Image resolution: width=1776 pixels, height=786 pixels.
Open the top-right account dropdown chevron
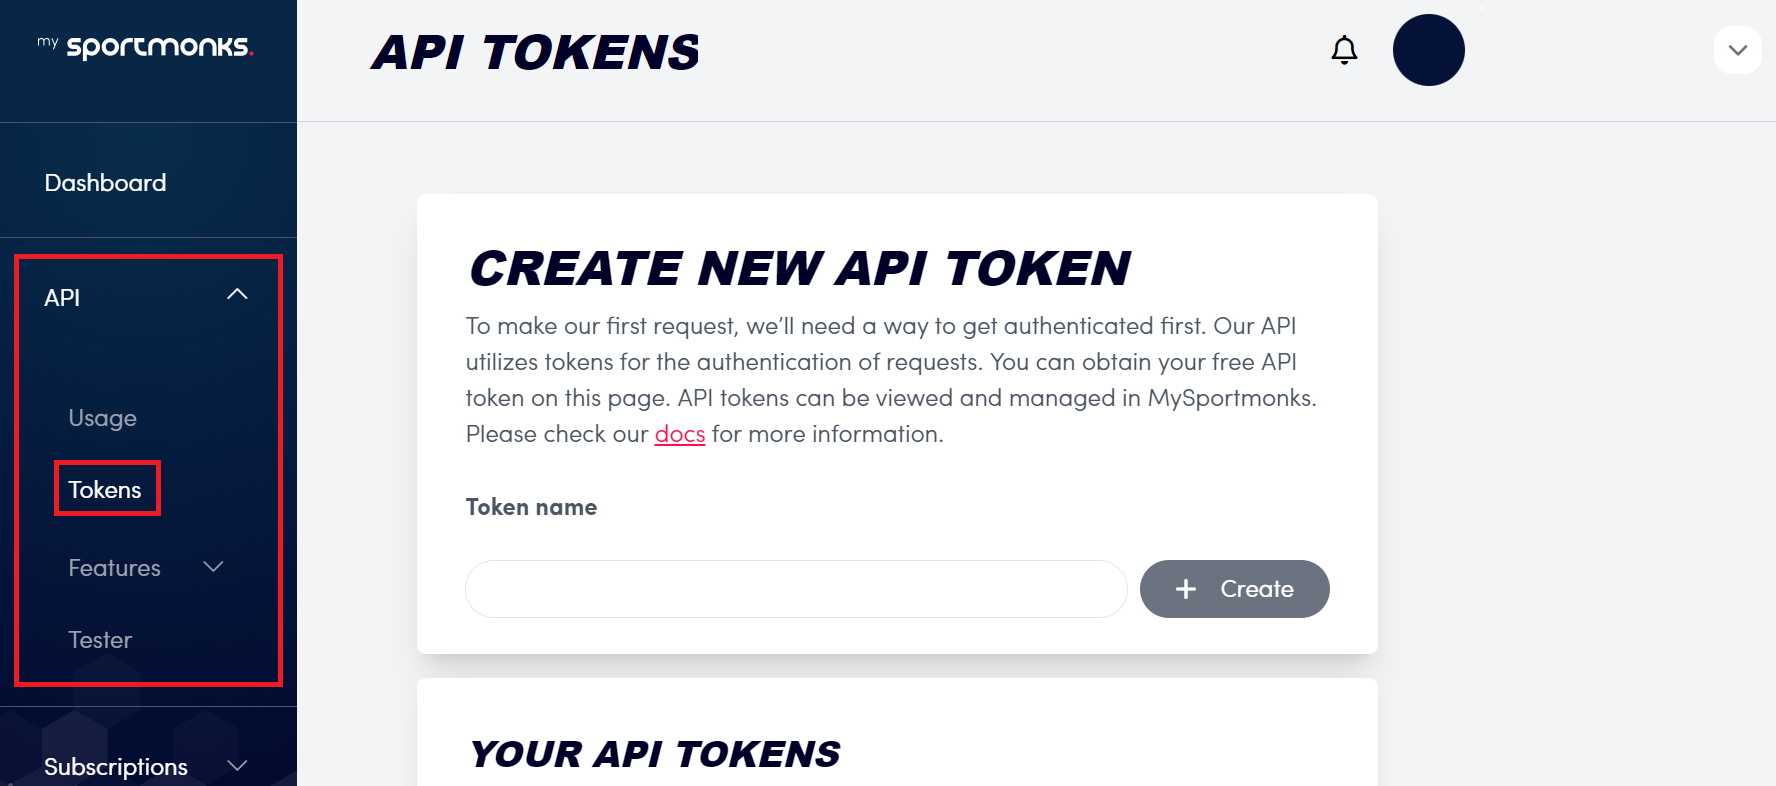tap(1737, 50)
